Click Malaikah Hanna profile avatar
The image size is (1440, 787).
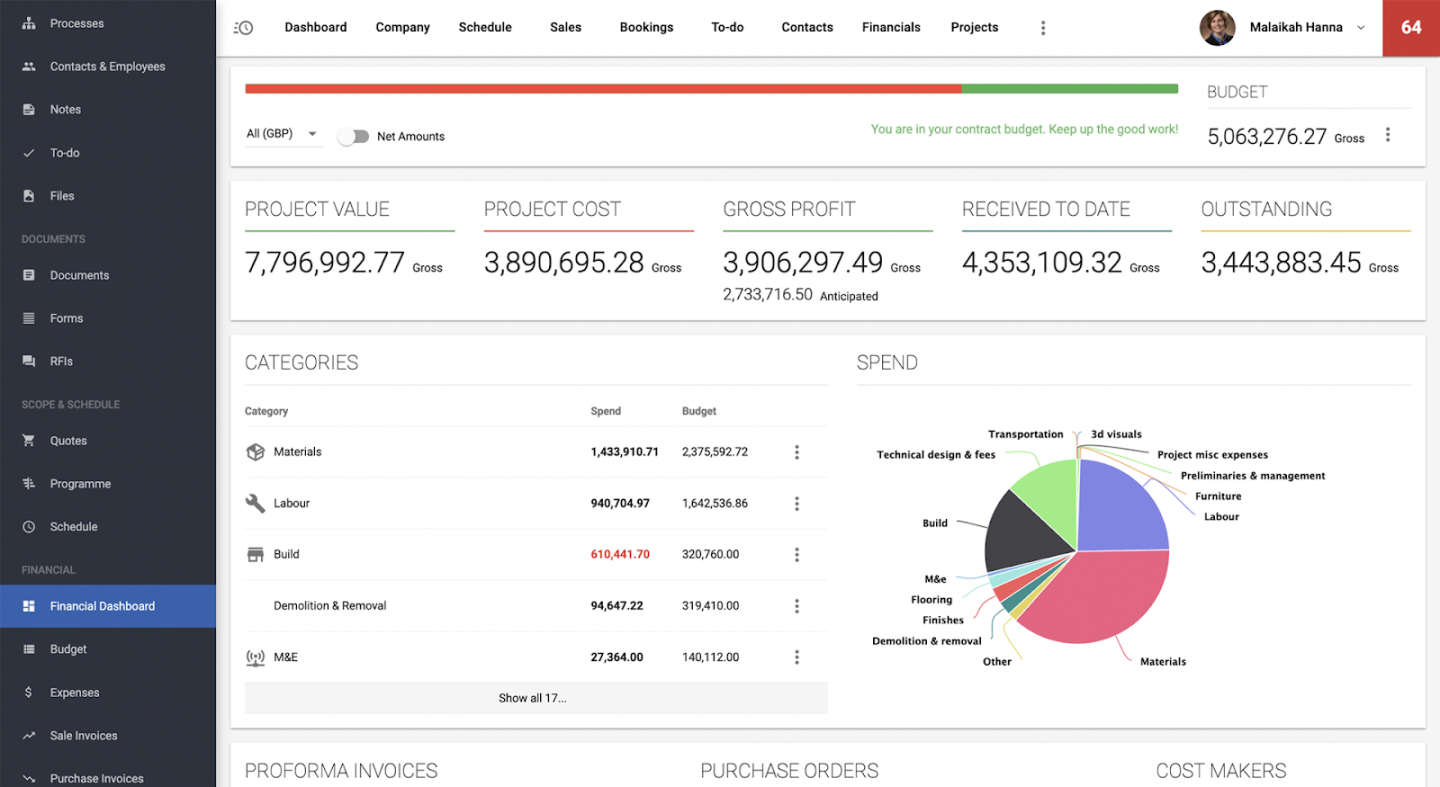tap(1217, 28)
